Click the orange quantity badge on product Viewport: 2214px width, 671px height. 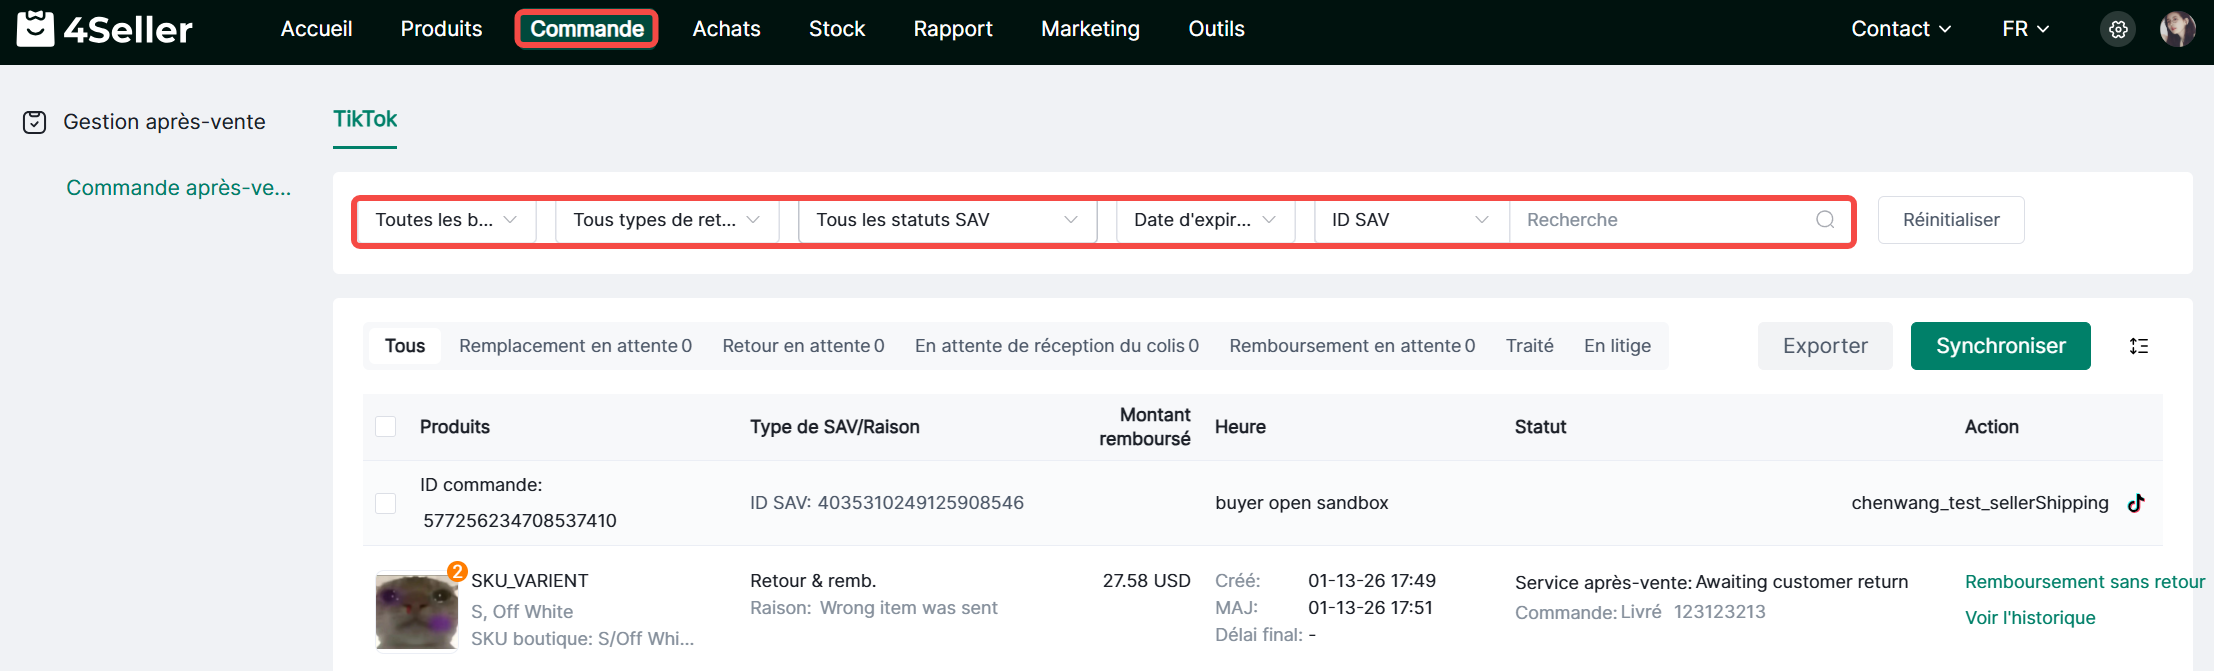pyautogui.click(x=457, y=571)
